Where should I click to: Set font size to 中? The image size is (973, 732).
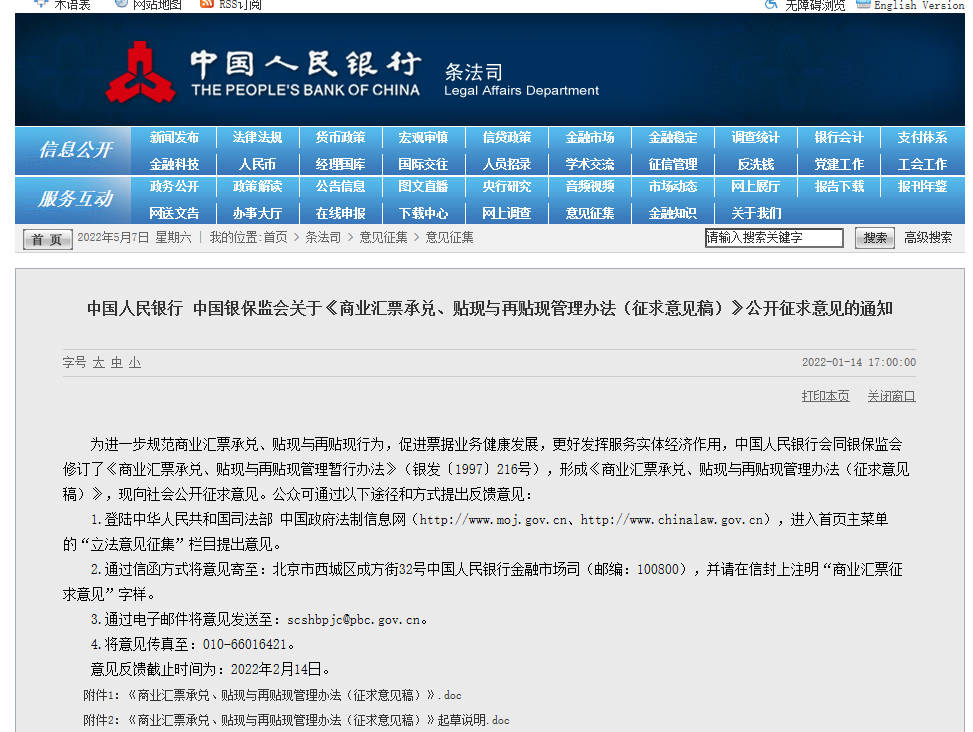pyautogui.click(x=117, y=362)
